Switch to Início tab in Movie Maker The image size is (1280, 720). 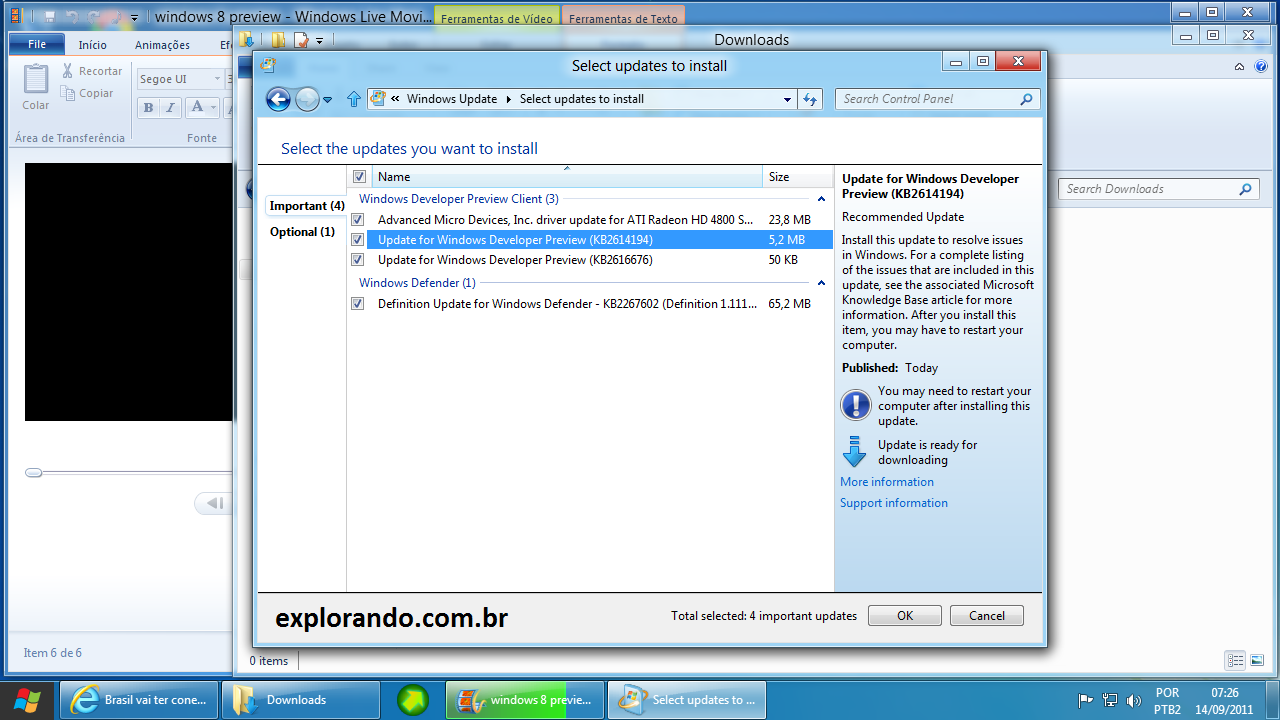[x=93, y=45]
